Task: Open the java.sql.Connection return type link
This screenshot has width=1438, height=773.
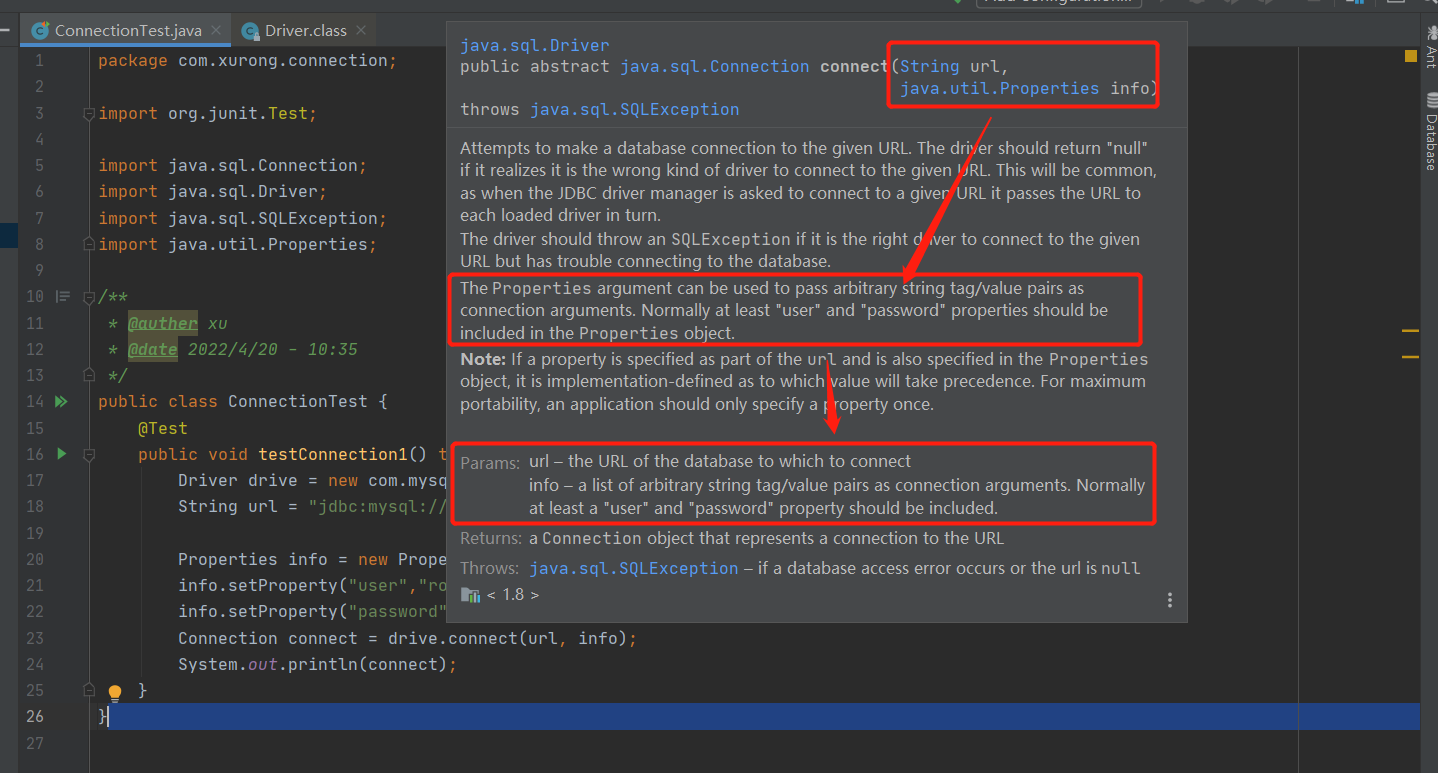Action: click(715, 67)
